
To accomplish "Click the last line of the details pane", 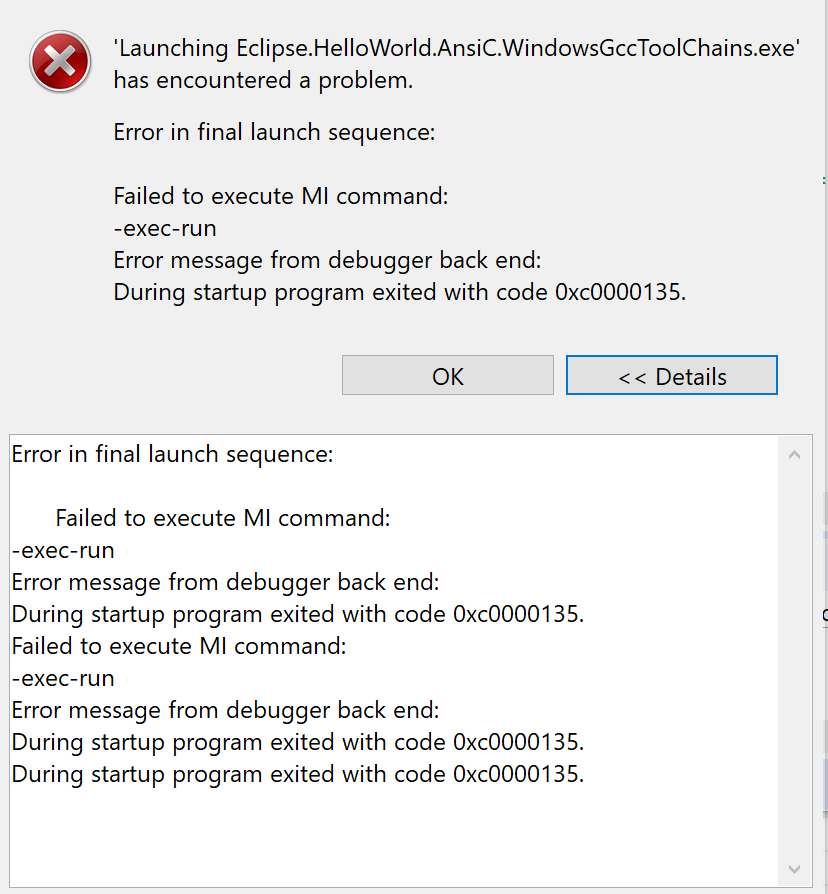I will tap(297, 774).
